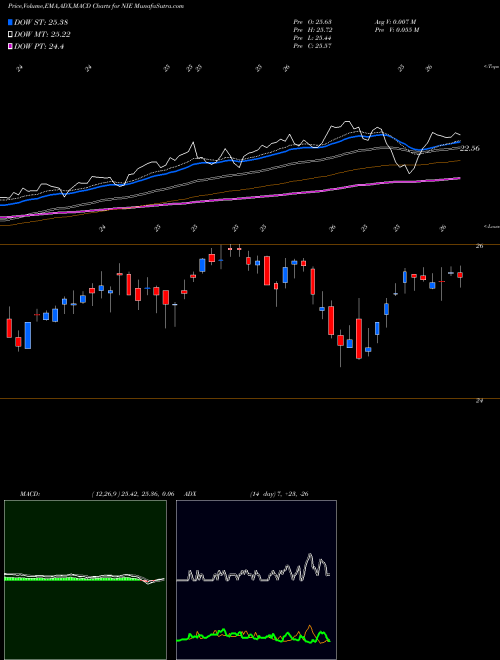Image resolution: width=500 pixels, height=660 pixels.
Task: Click the 'Pre H: 25.72' high value
Action: click(x=314, y=30)
